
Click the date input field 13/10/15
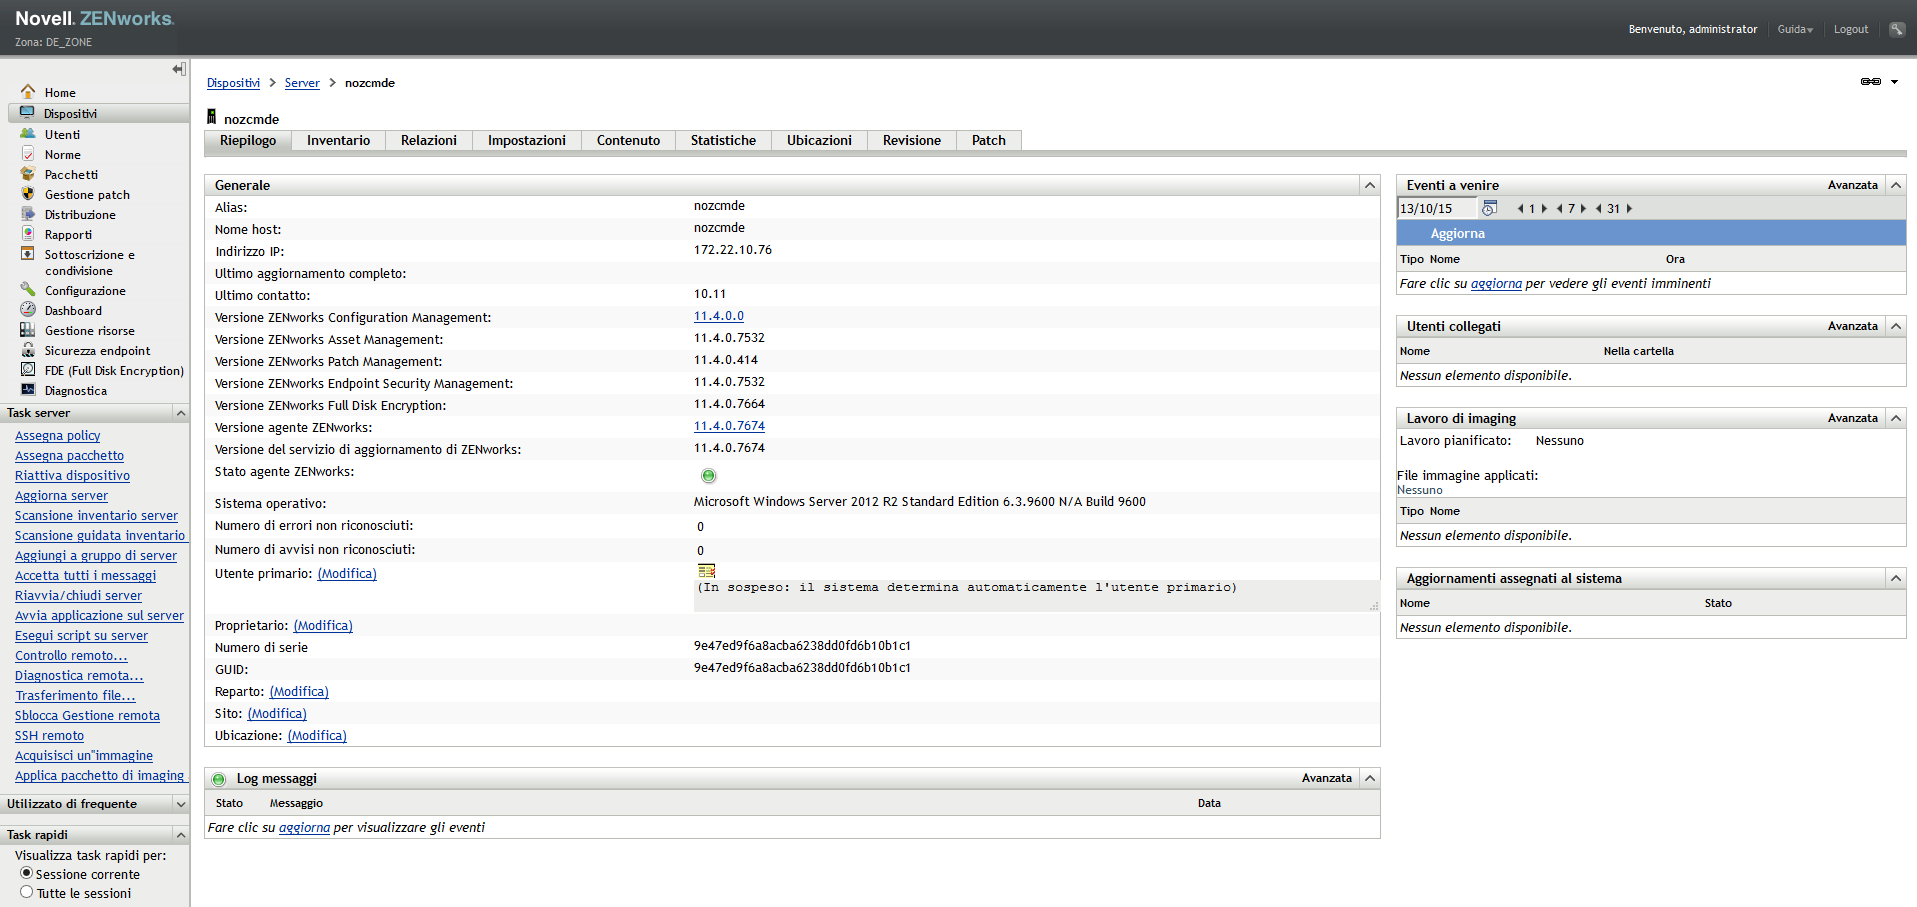1436,208
